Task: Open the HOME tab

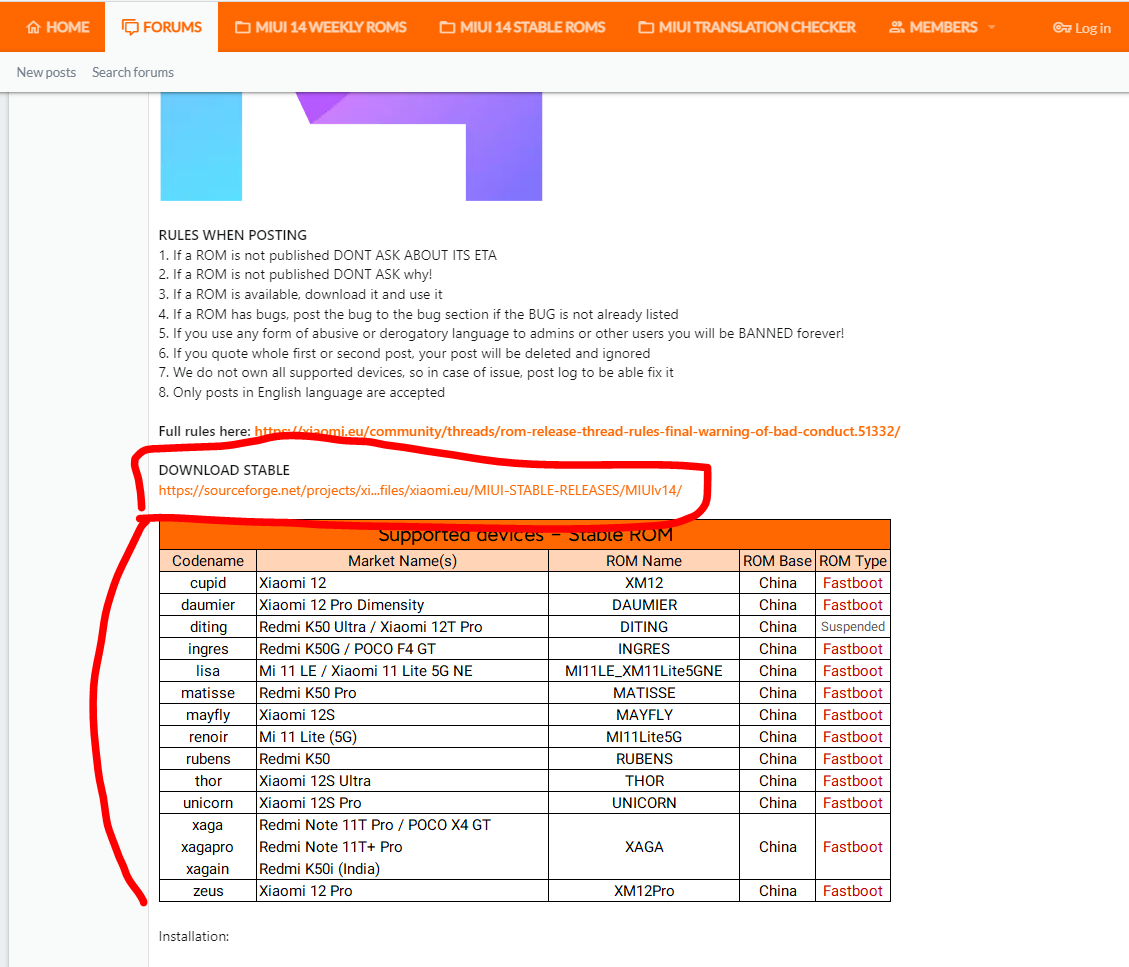Action: 58,27
